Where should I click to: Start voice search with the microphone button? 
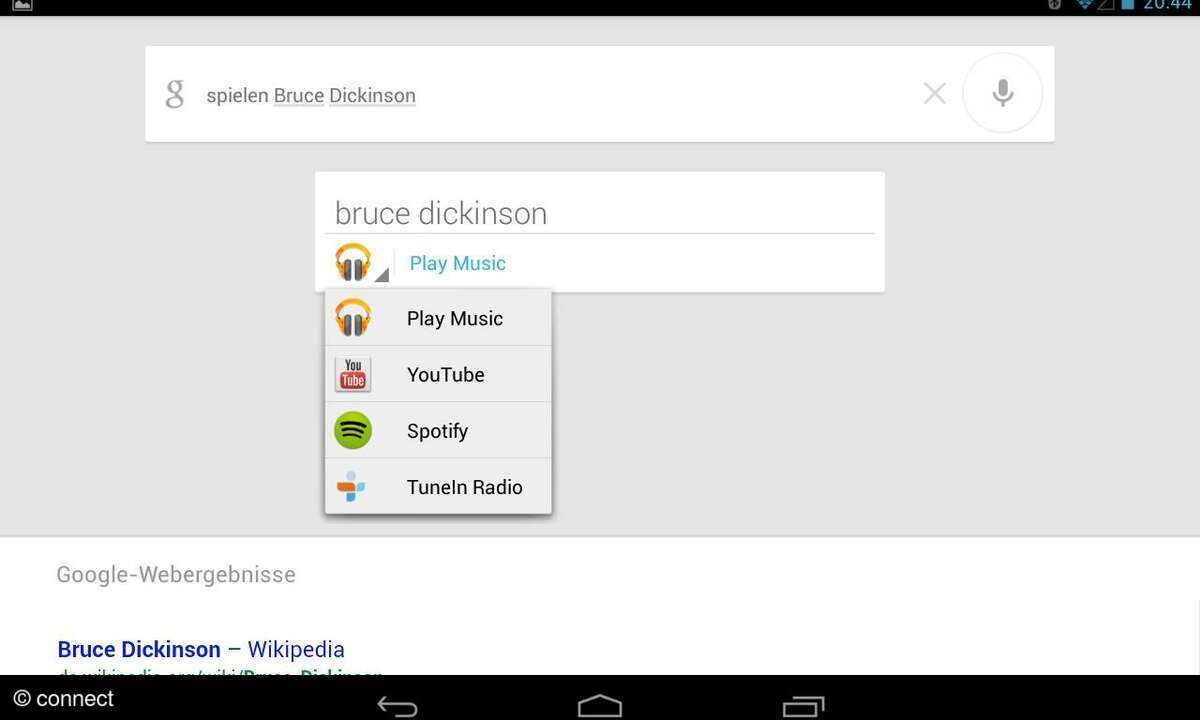[1002, 93]
